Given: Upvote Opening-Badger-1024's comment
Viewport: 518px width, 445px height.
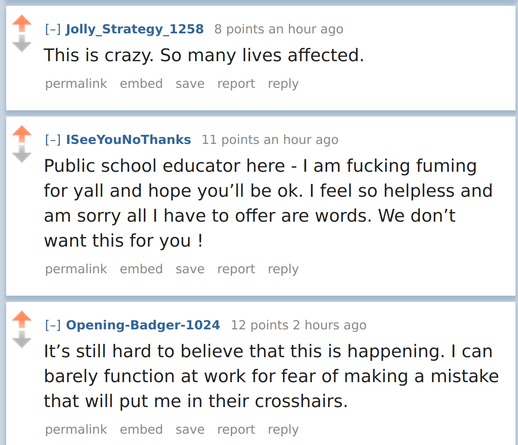Looking at the screenshot, I should [x=22, y=319].
